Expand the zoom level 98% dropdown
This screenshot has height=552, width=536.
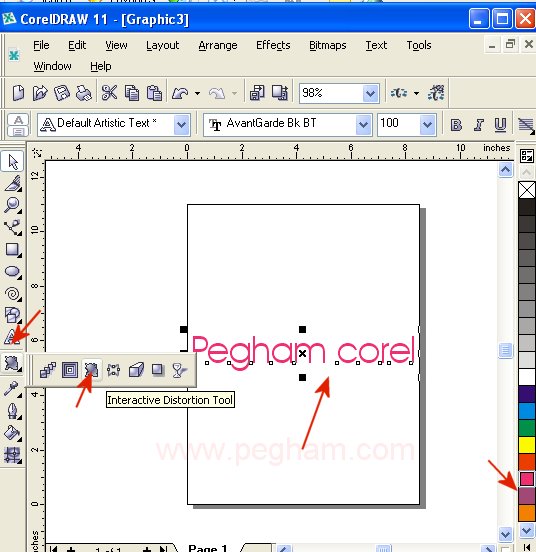click(x=370, y=93)
